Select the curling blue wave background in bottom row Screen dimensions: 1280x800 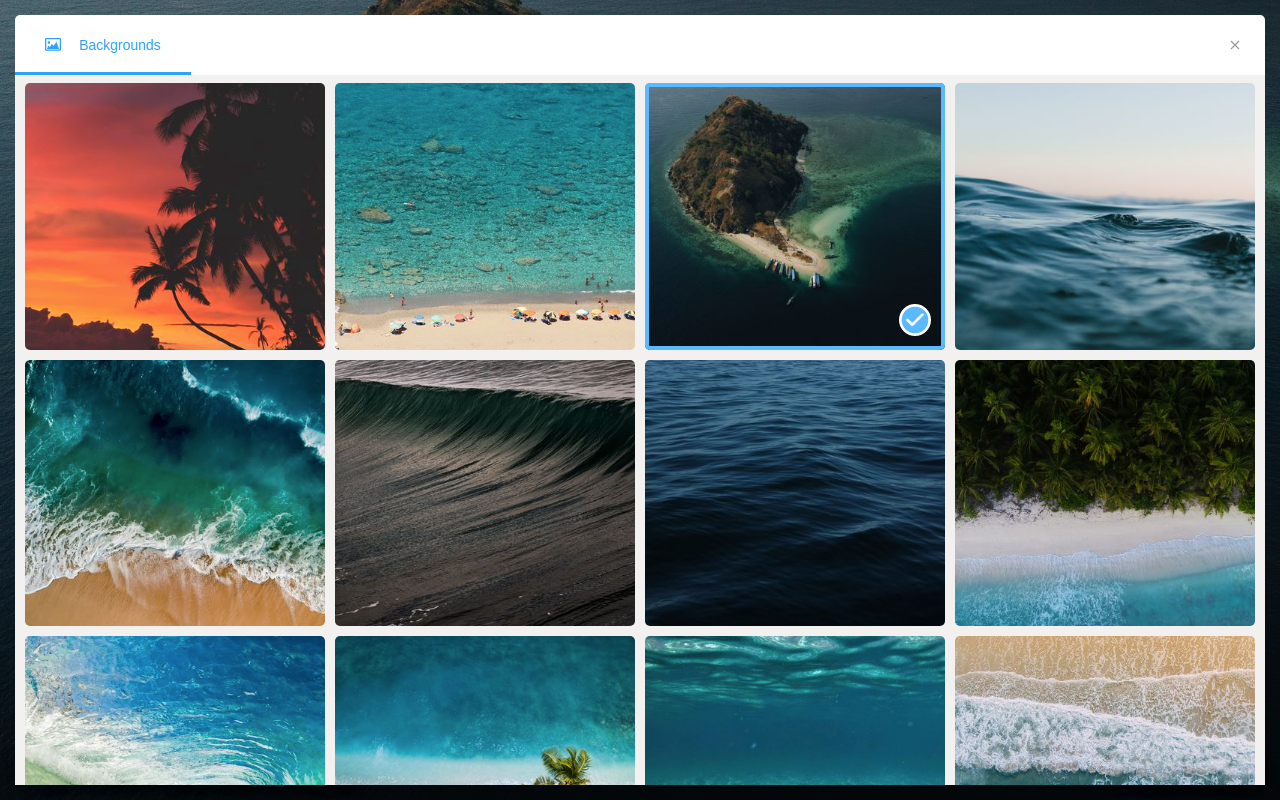[175, 710]
